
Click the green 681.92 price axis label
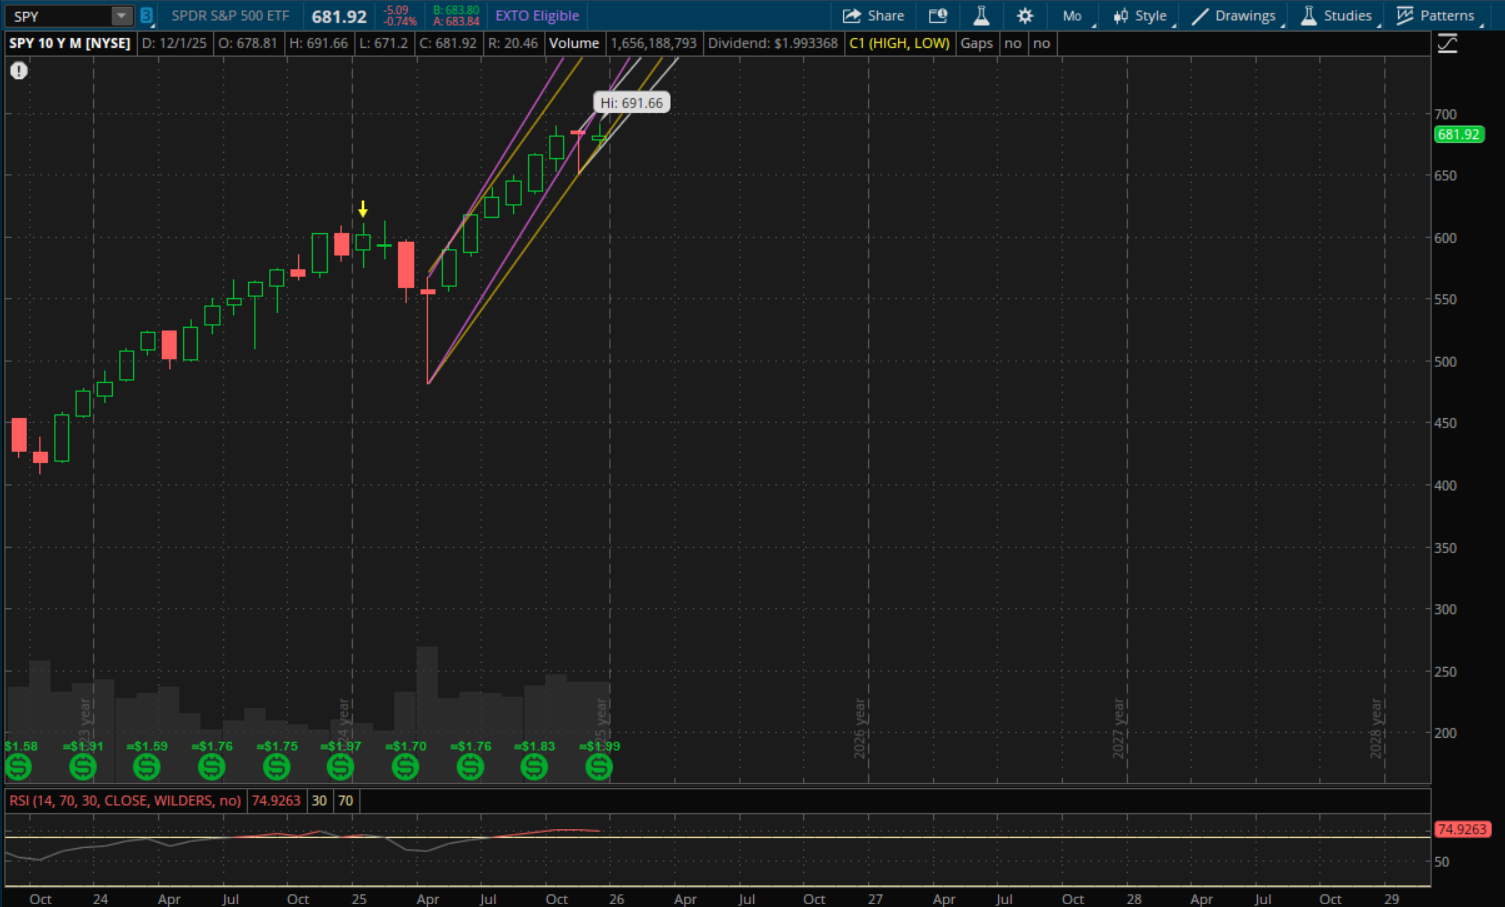[1458, 135]
